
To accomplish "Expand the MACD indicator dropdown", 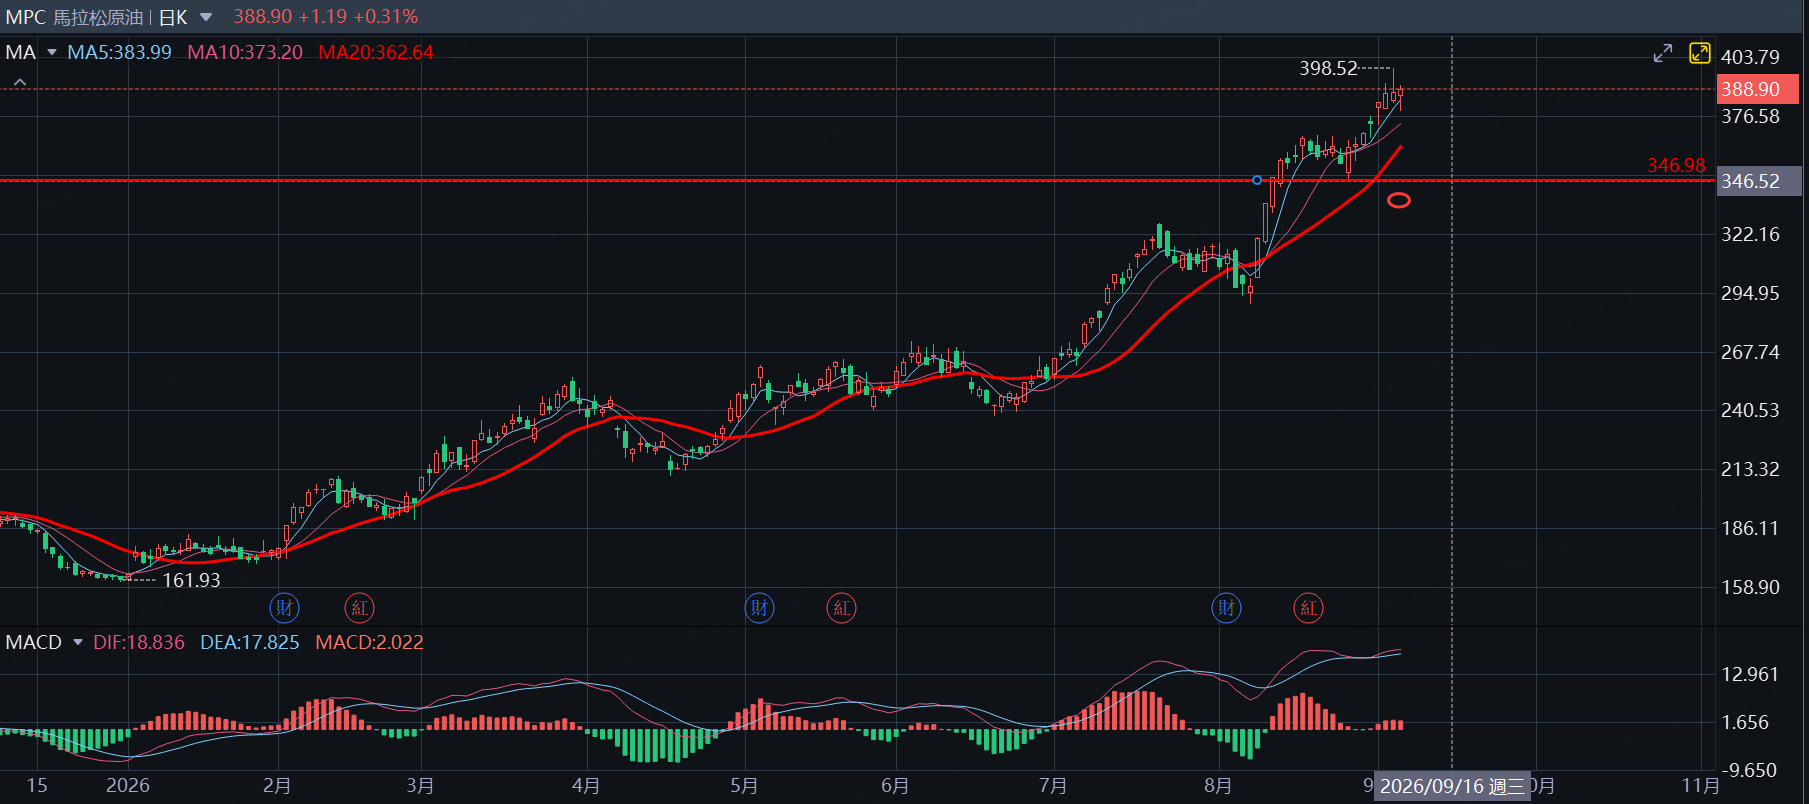I will pos(78,642).
